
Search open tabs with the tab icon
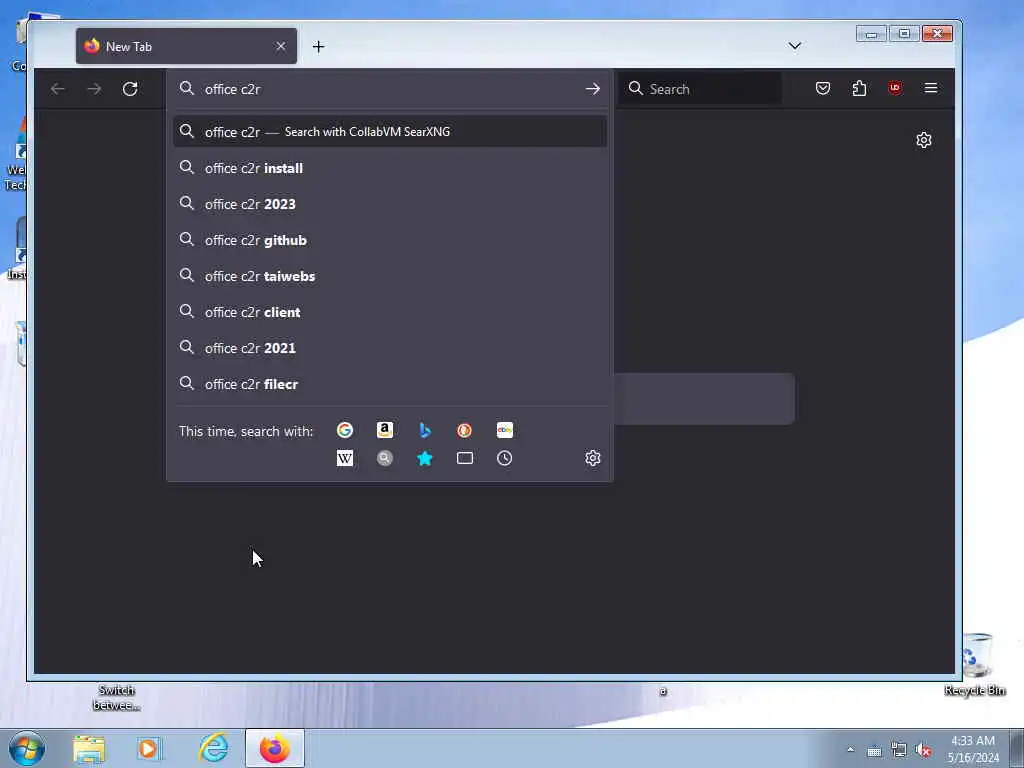(x=464, y=458)
